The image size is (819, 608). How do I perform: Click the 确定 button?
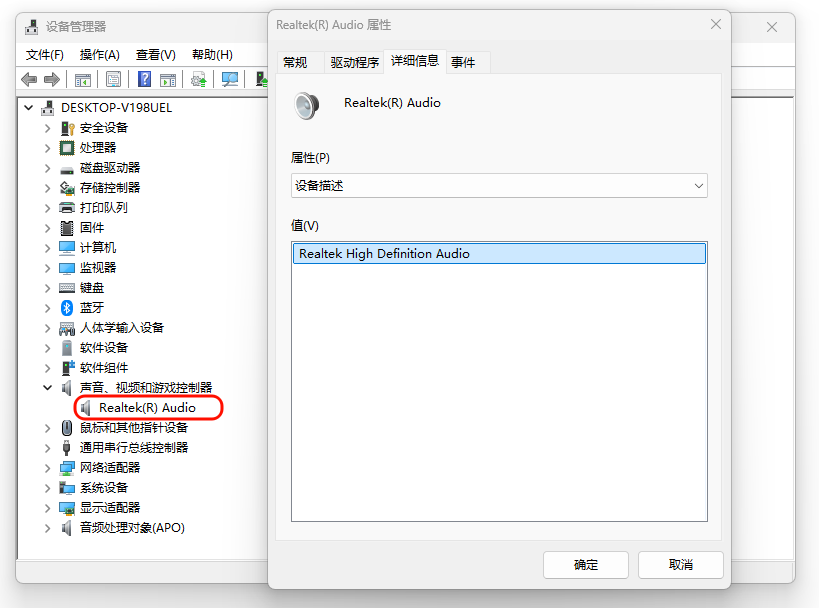tap(586, 565)
